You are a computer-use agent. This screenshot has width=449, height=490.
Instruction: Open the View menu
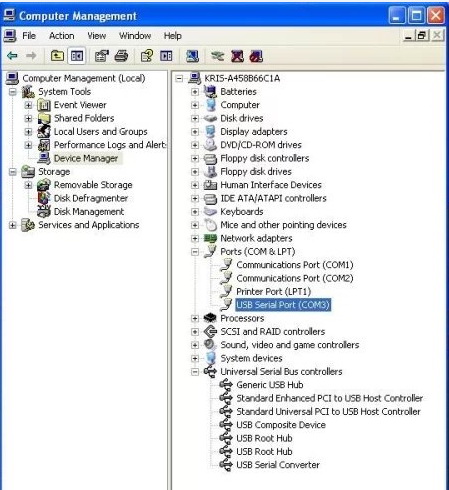97,36
